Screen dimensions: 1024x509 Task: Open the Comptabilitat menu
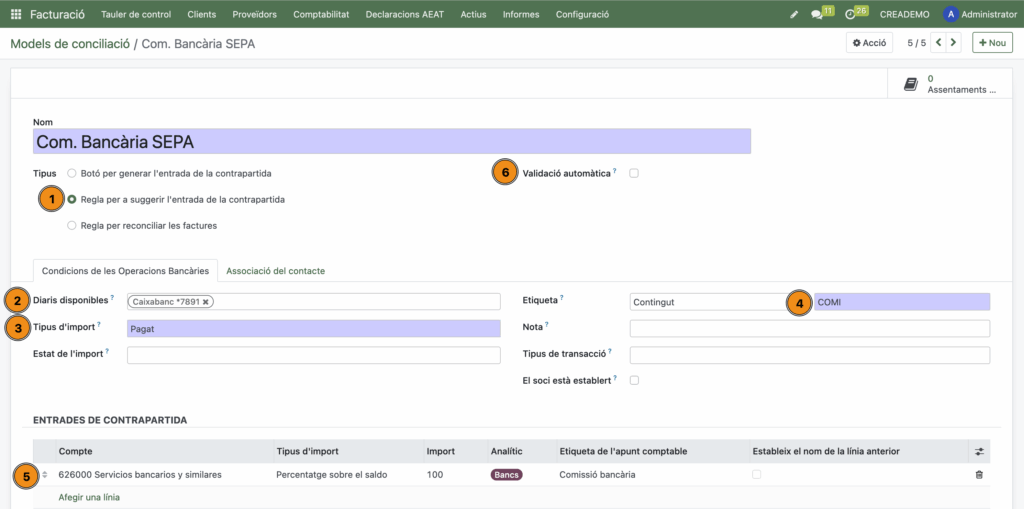(323, 14)
